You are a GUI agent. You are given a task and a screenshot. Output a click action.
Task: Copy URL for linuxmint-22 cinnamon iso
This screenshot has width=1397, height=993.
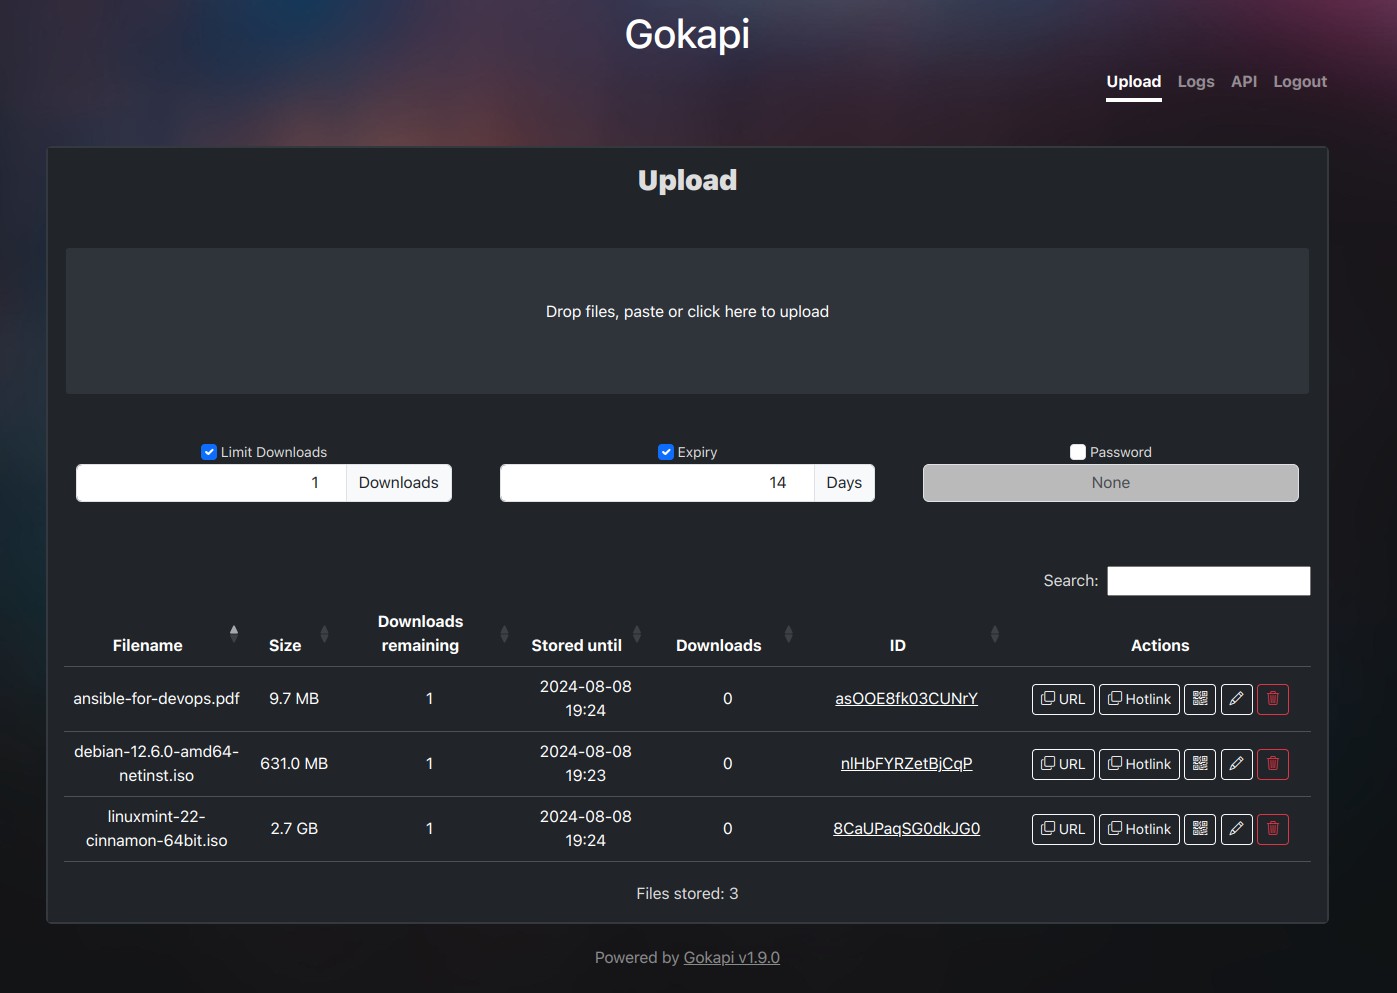1063,829
